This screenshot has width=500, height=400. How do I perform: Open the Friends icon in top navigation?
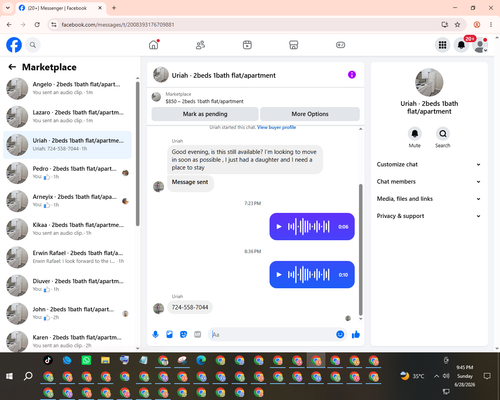(x=200, y=45)
